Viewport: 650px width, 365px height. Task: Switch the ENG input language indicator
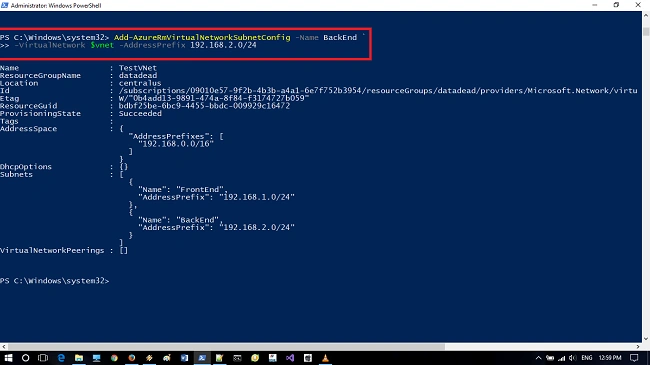587,358
